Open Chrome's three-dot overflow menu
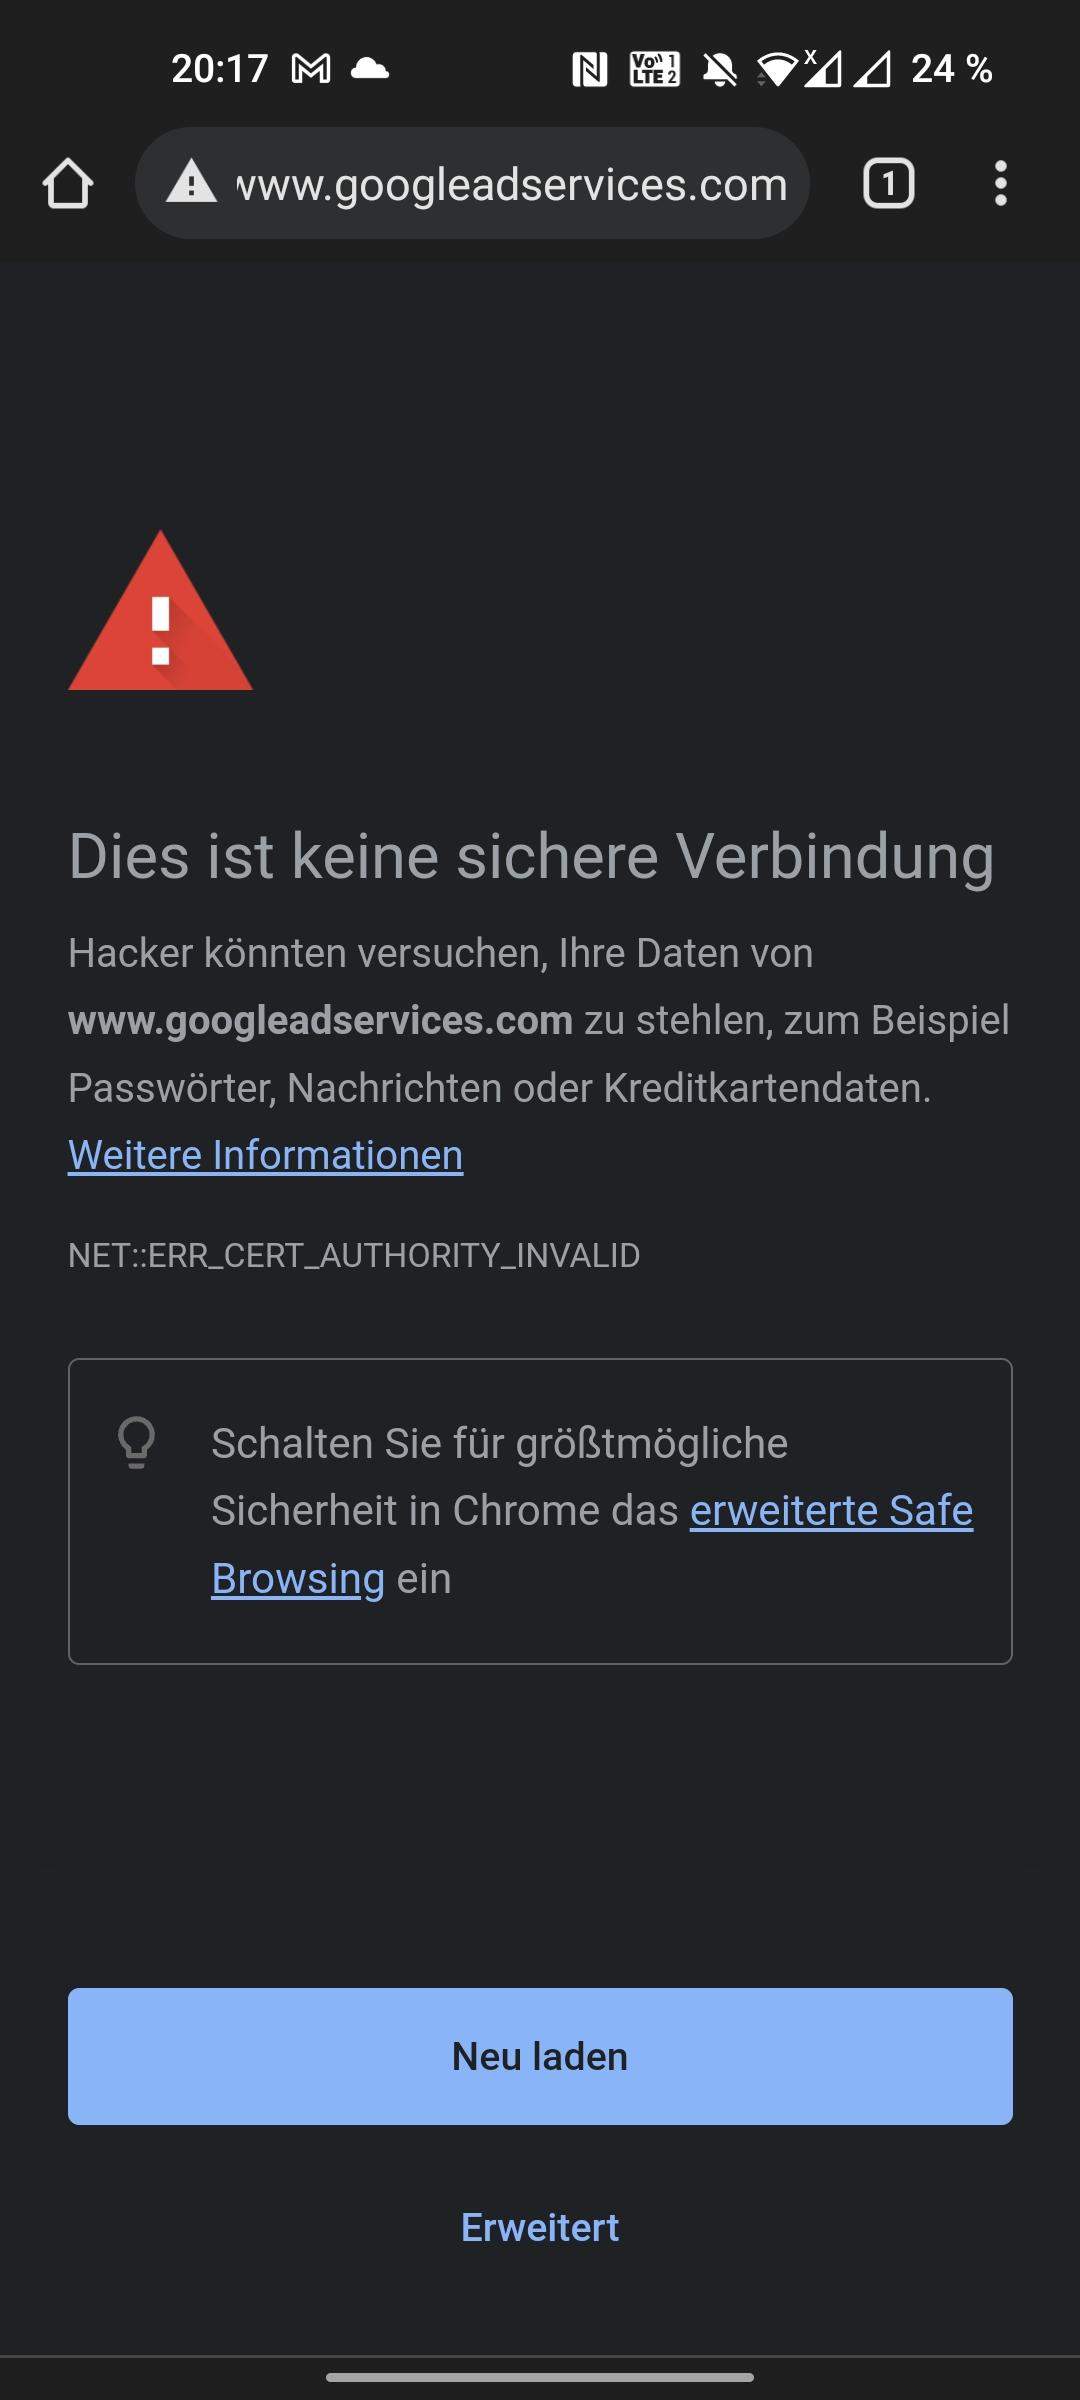 pos(1000,184)
